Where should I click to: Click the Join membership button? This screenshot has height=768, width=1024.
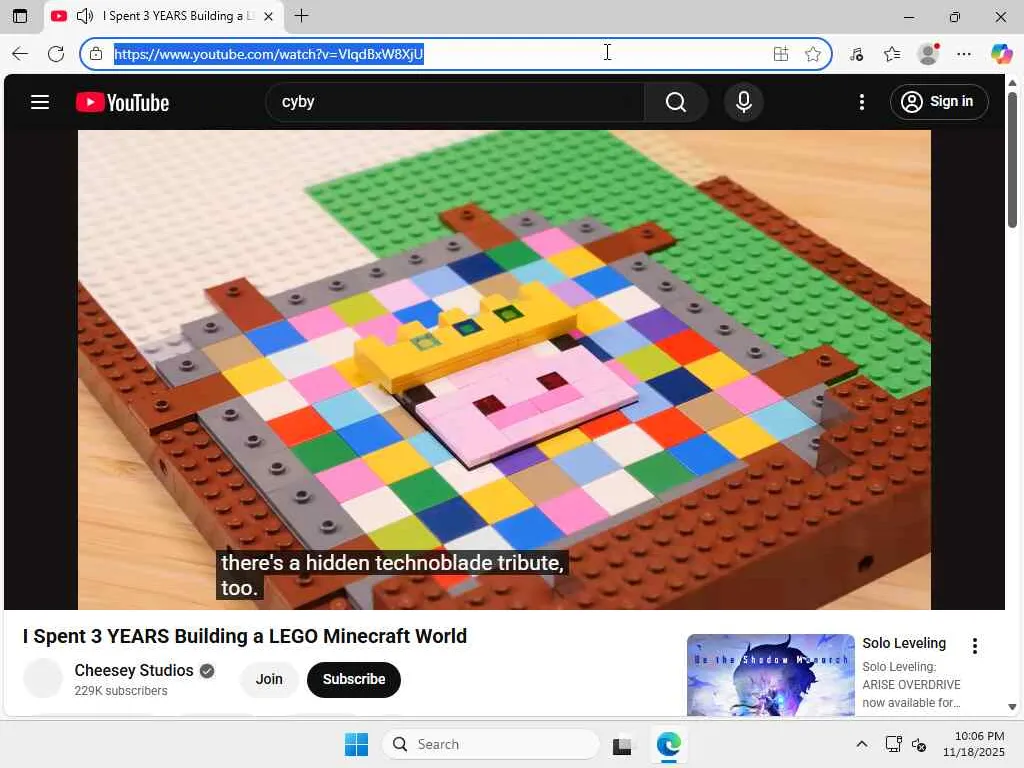(269, 679)
